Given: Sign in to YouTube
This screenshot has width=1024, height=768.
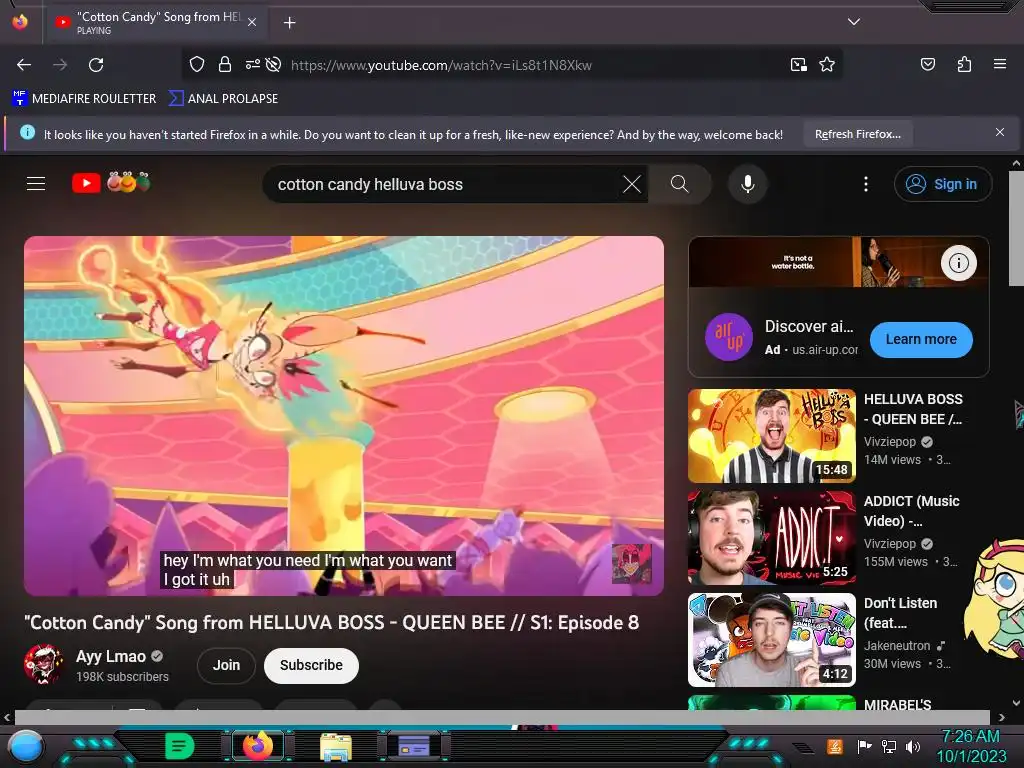Looking at the screenshot, I should click(x=943, y=184).
